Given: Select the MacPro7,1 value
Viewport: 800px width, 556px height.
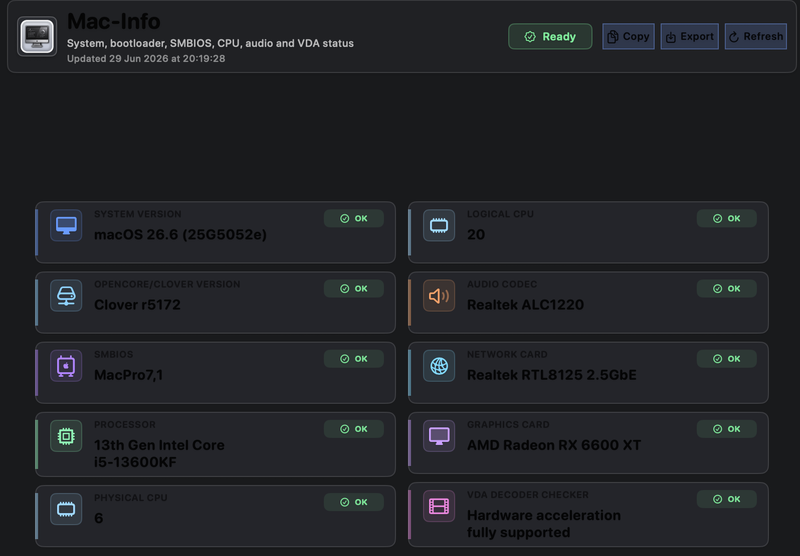Looking at the screenshot, I should click(x=129, y=375).
